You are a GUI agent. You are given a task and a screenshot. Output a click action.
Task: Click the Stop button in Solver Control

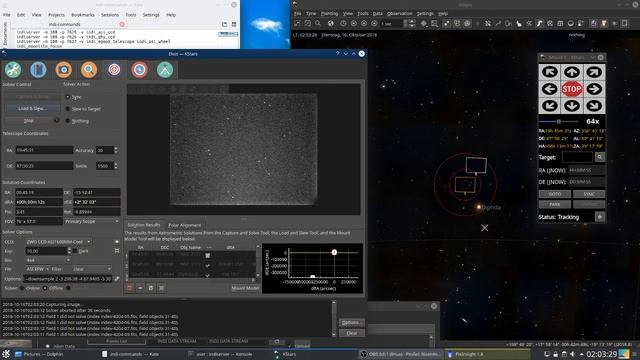(x=29, y=121)
